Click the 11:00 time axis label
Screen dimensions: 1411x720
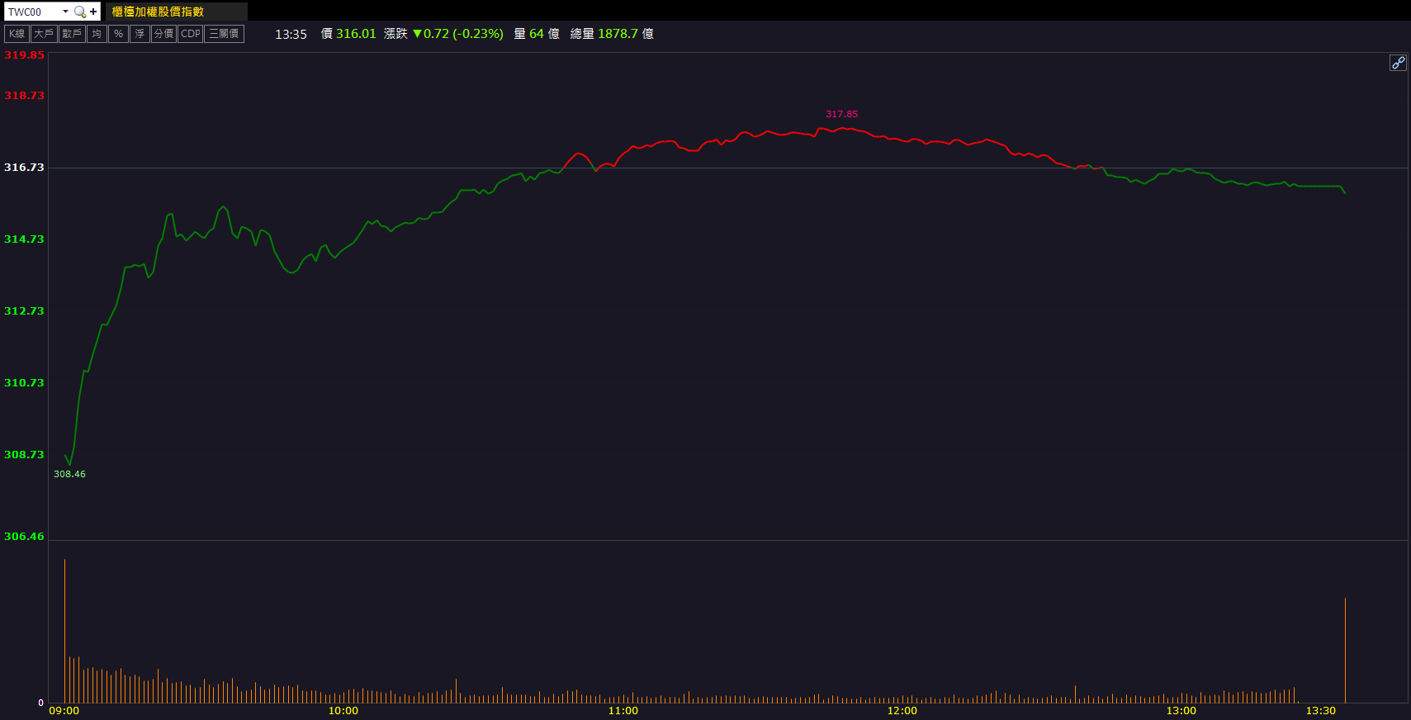[623, 711]
